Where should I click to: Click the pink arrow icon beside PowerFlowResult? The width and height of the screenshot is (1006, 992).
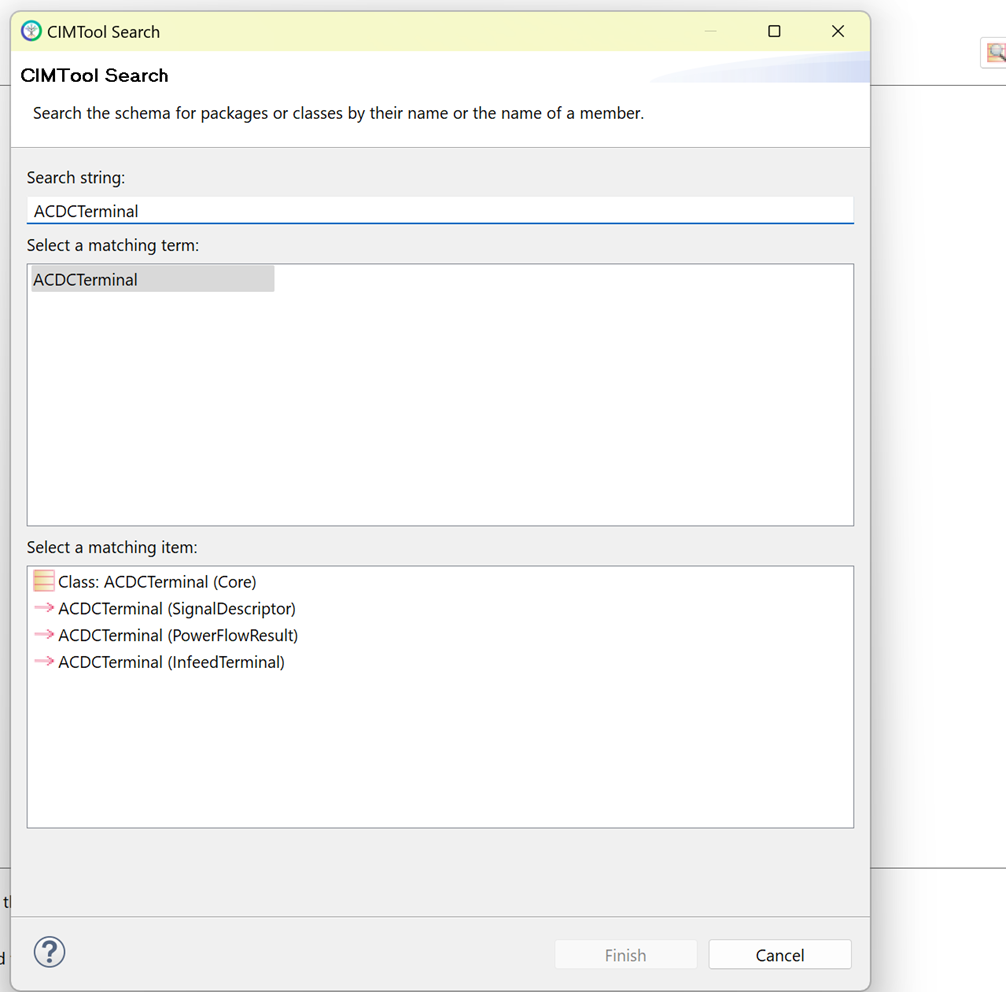tap(43, 635)
